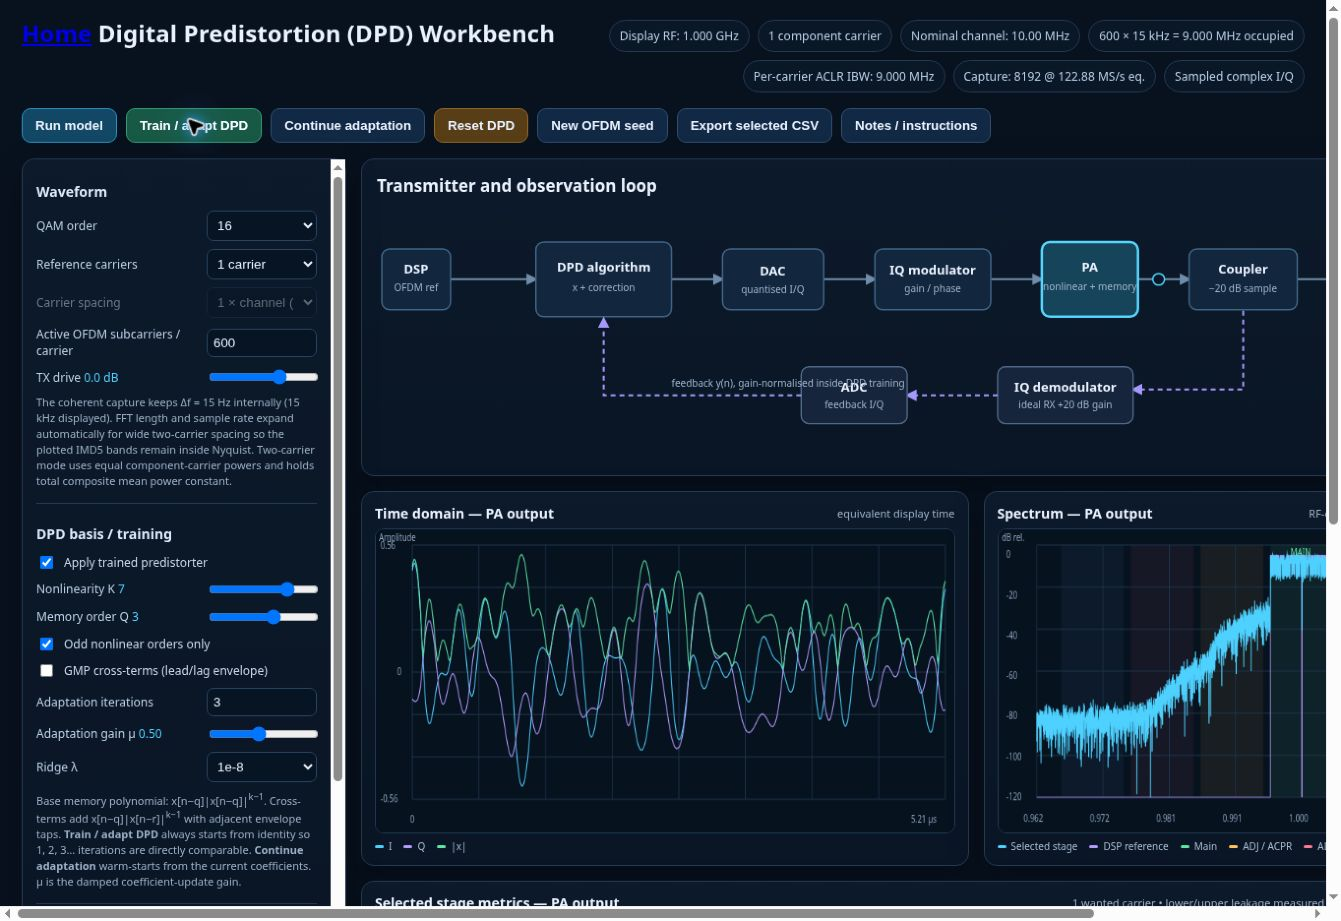1341x921 pixels.
Task: Adjust the Nonlinearity K slider
Action: [263, 589]
